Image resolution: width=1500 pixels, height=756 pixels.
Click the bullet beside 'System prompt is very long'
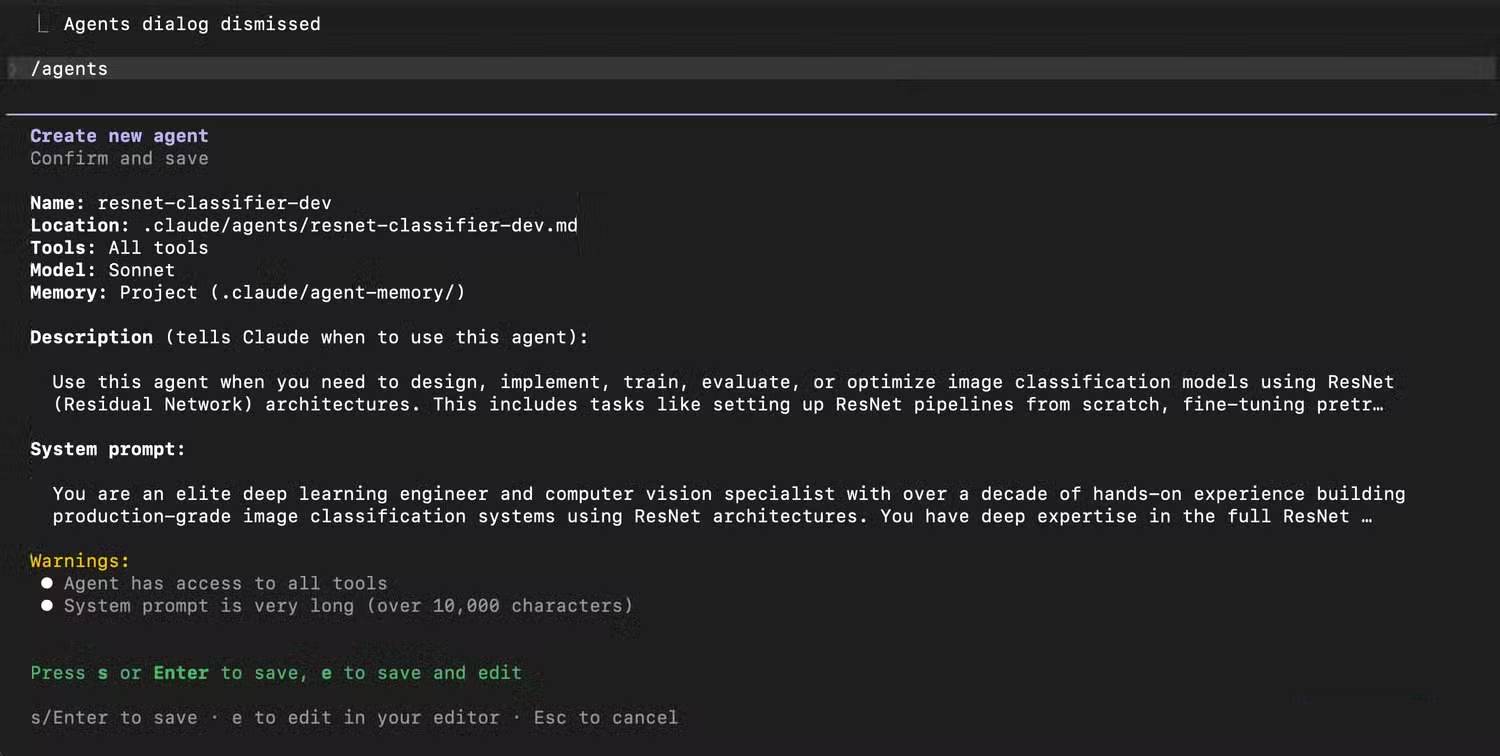tap(46, 606)
